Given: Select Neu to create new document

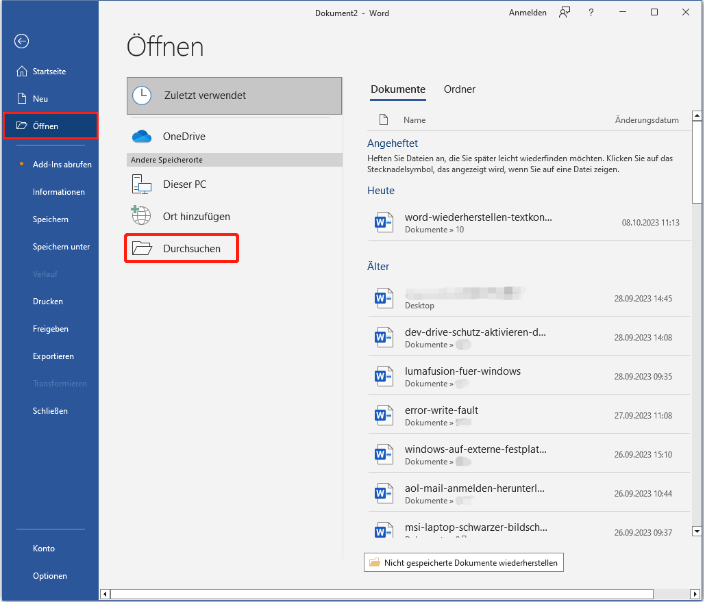Looking at the screenshot, I should (40, 99).
